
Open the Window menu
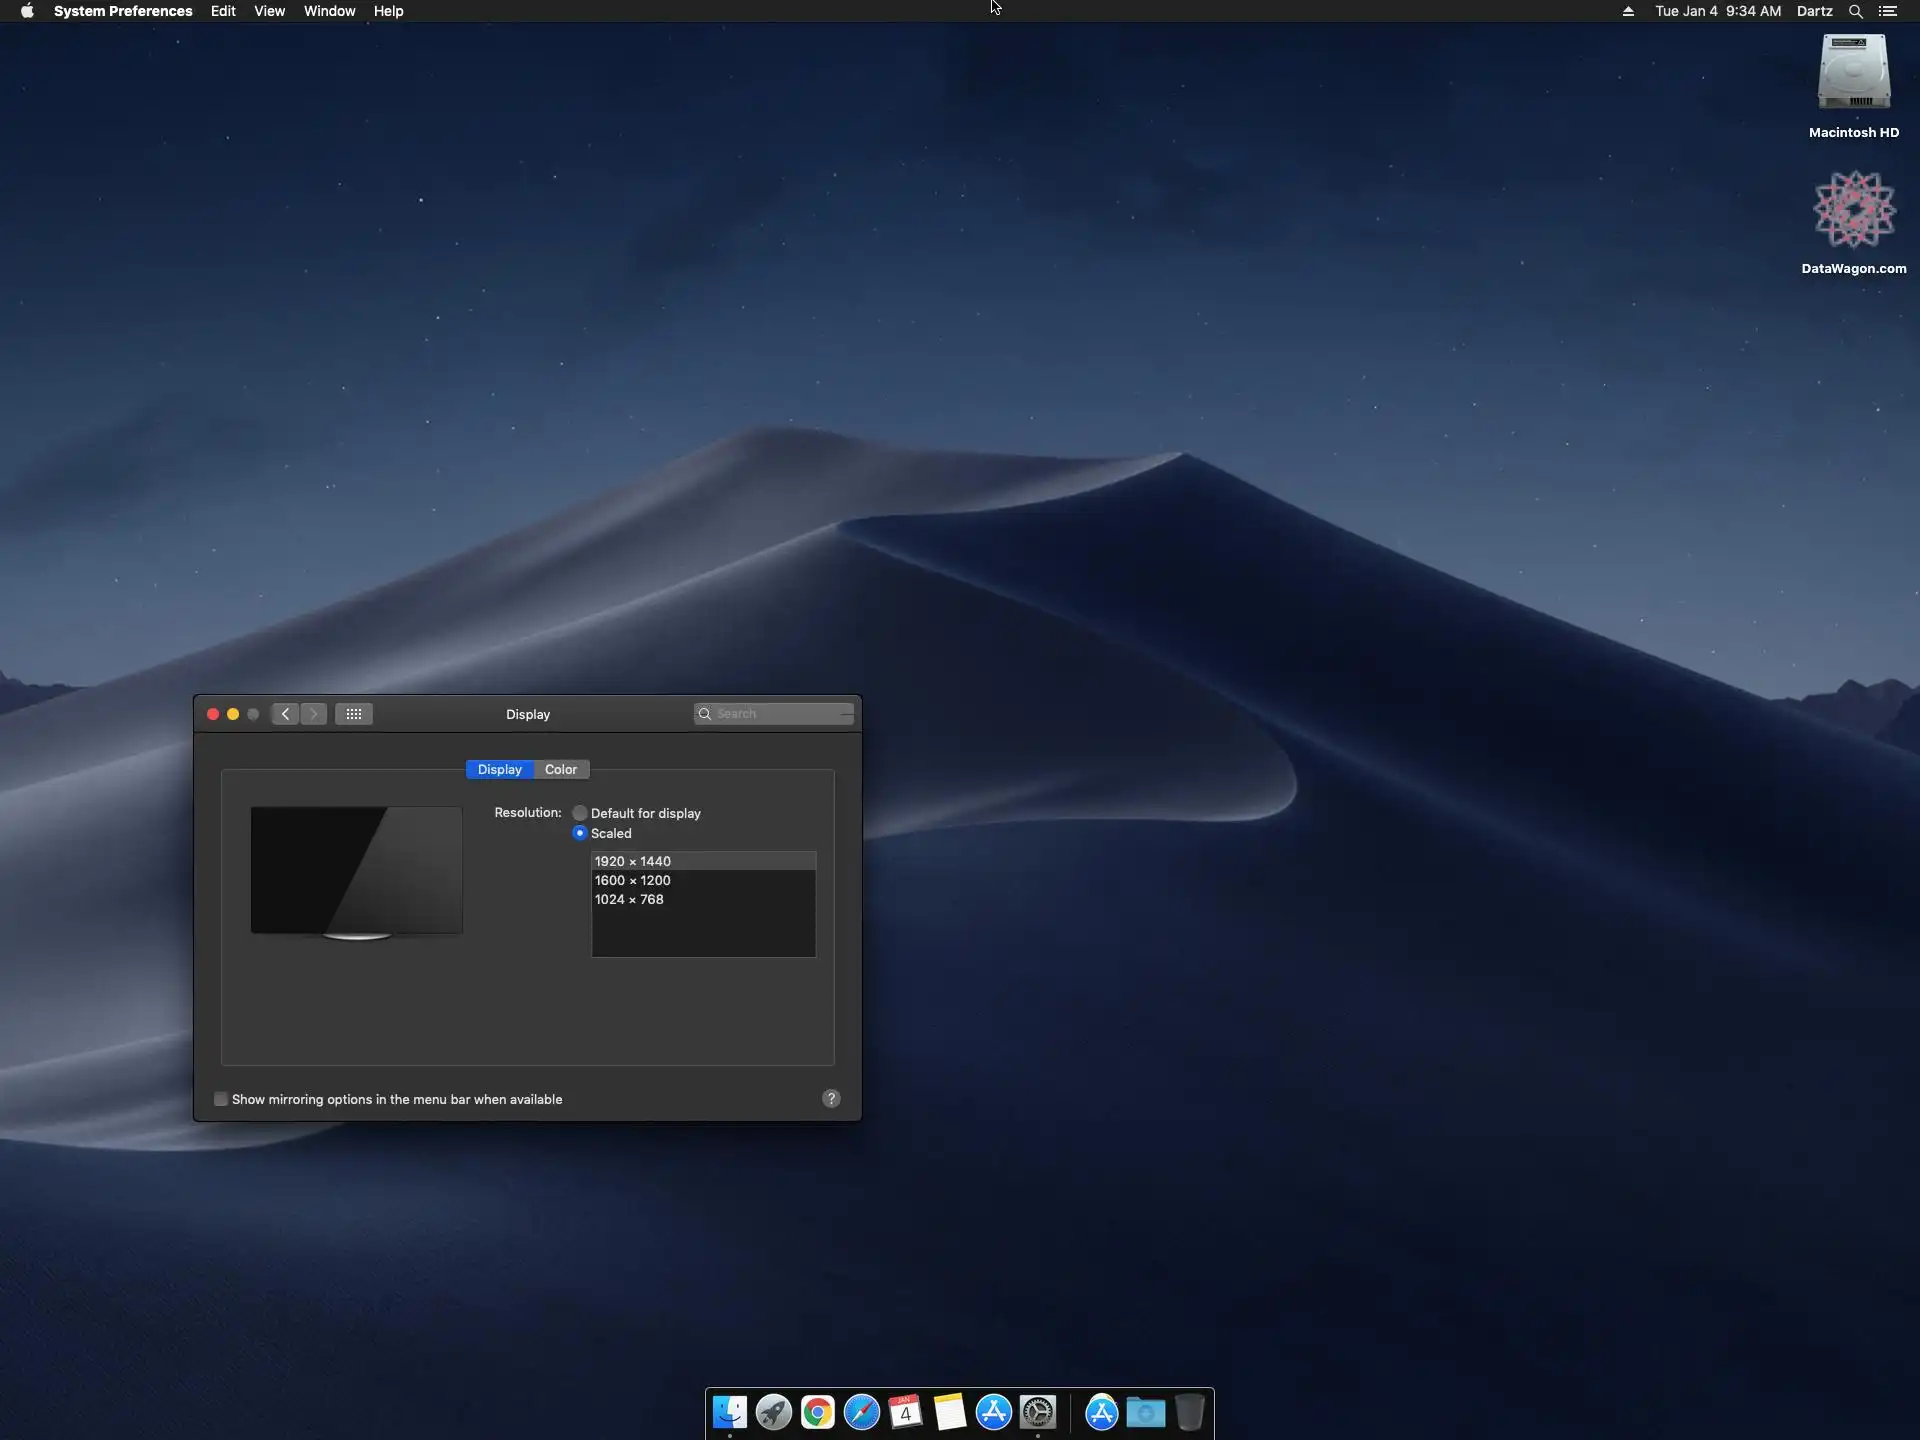(329, 11)
